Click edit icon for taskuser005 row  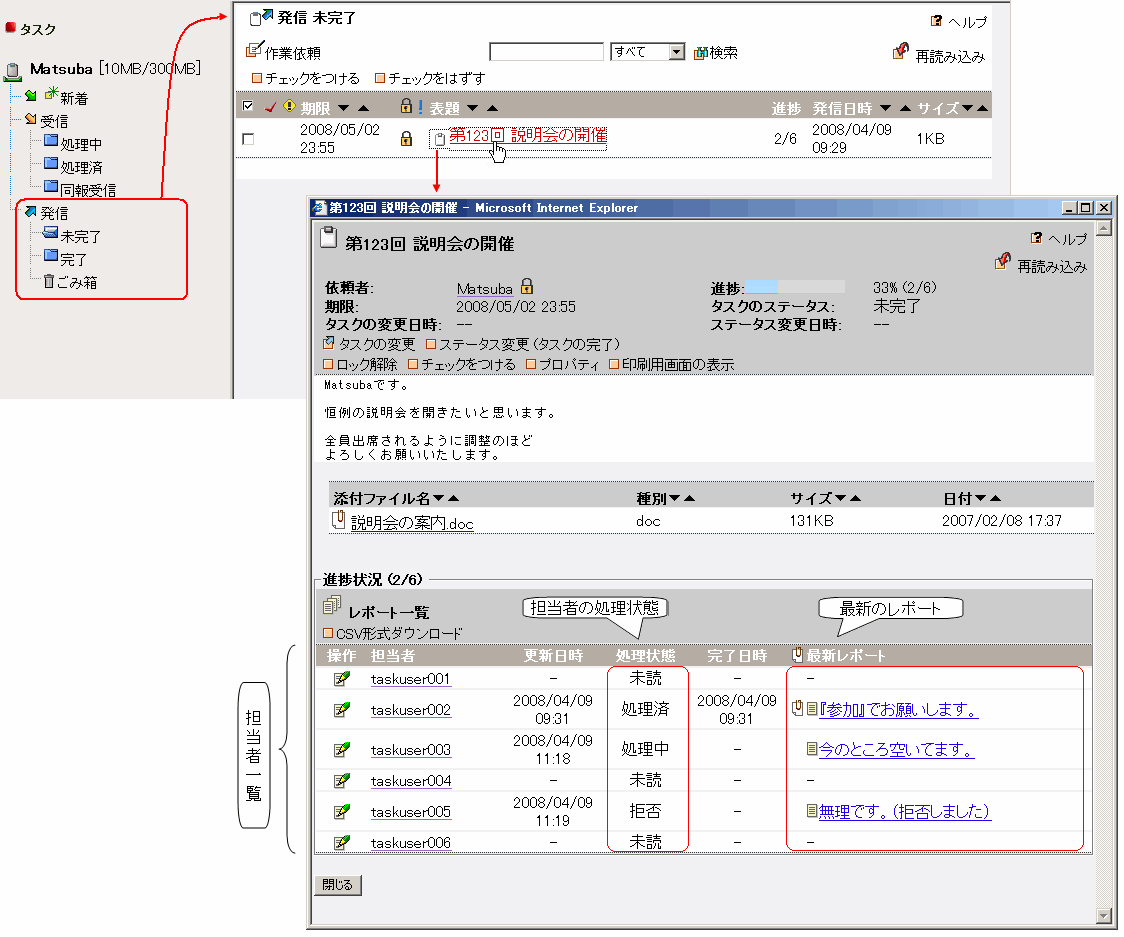coord(342,811)
